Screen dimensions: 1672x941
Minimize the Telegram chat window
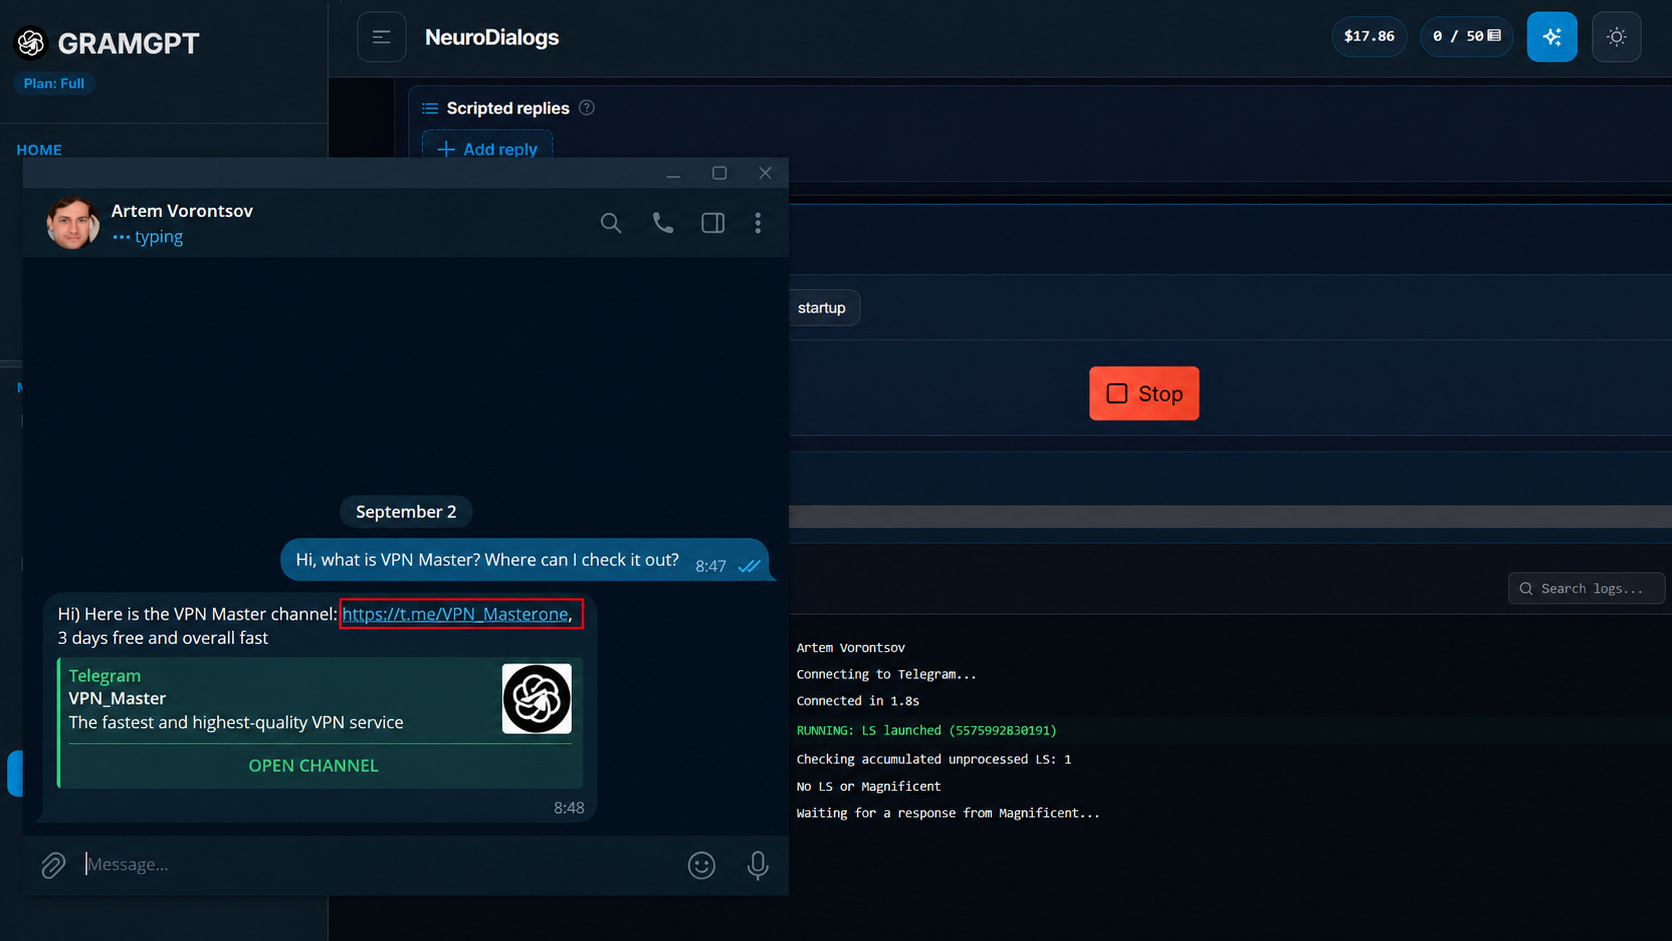pos(674,174)
